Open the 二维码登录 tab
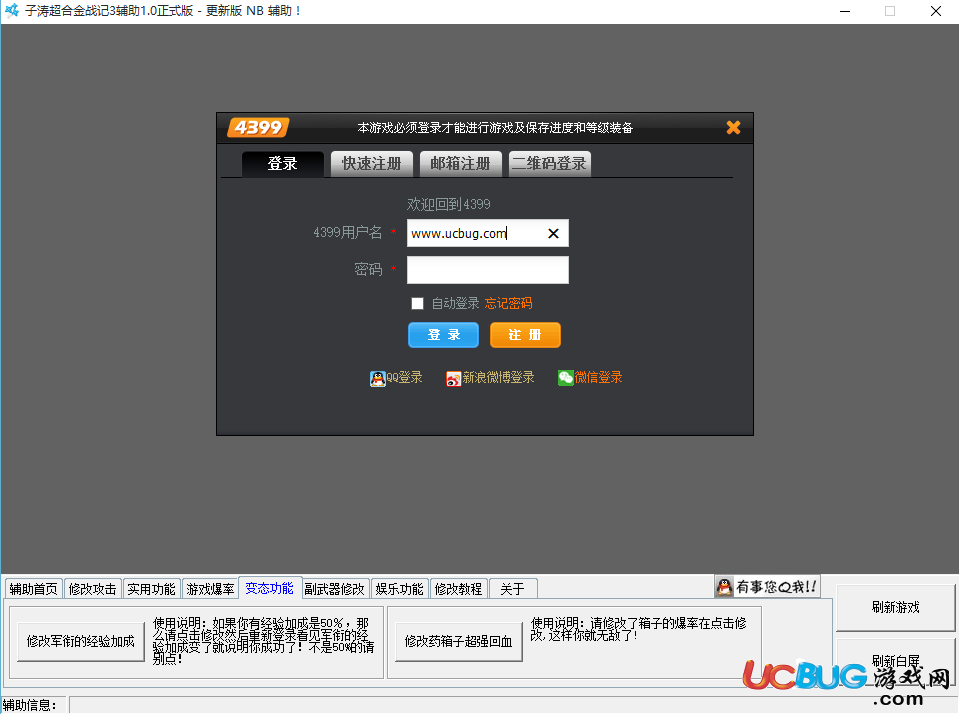 click(550, 163)
